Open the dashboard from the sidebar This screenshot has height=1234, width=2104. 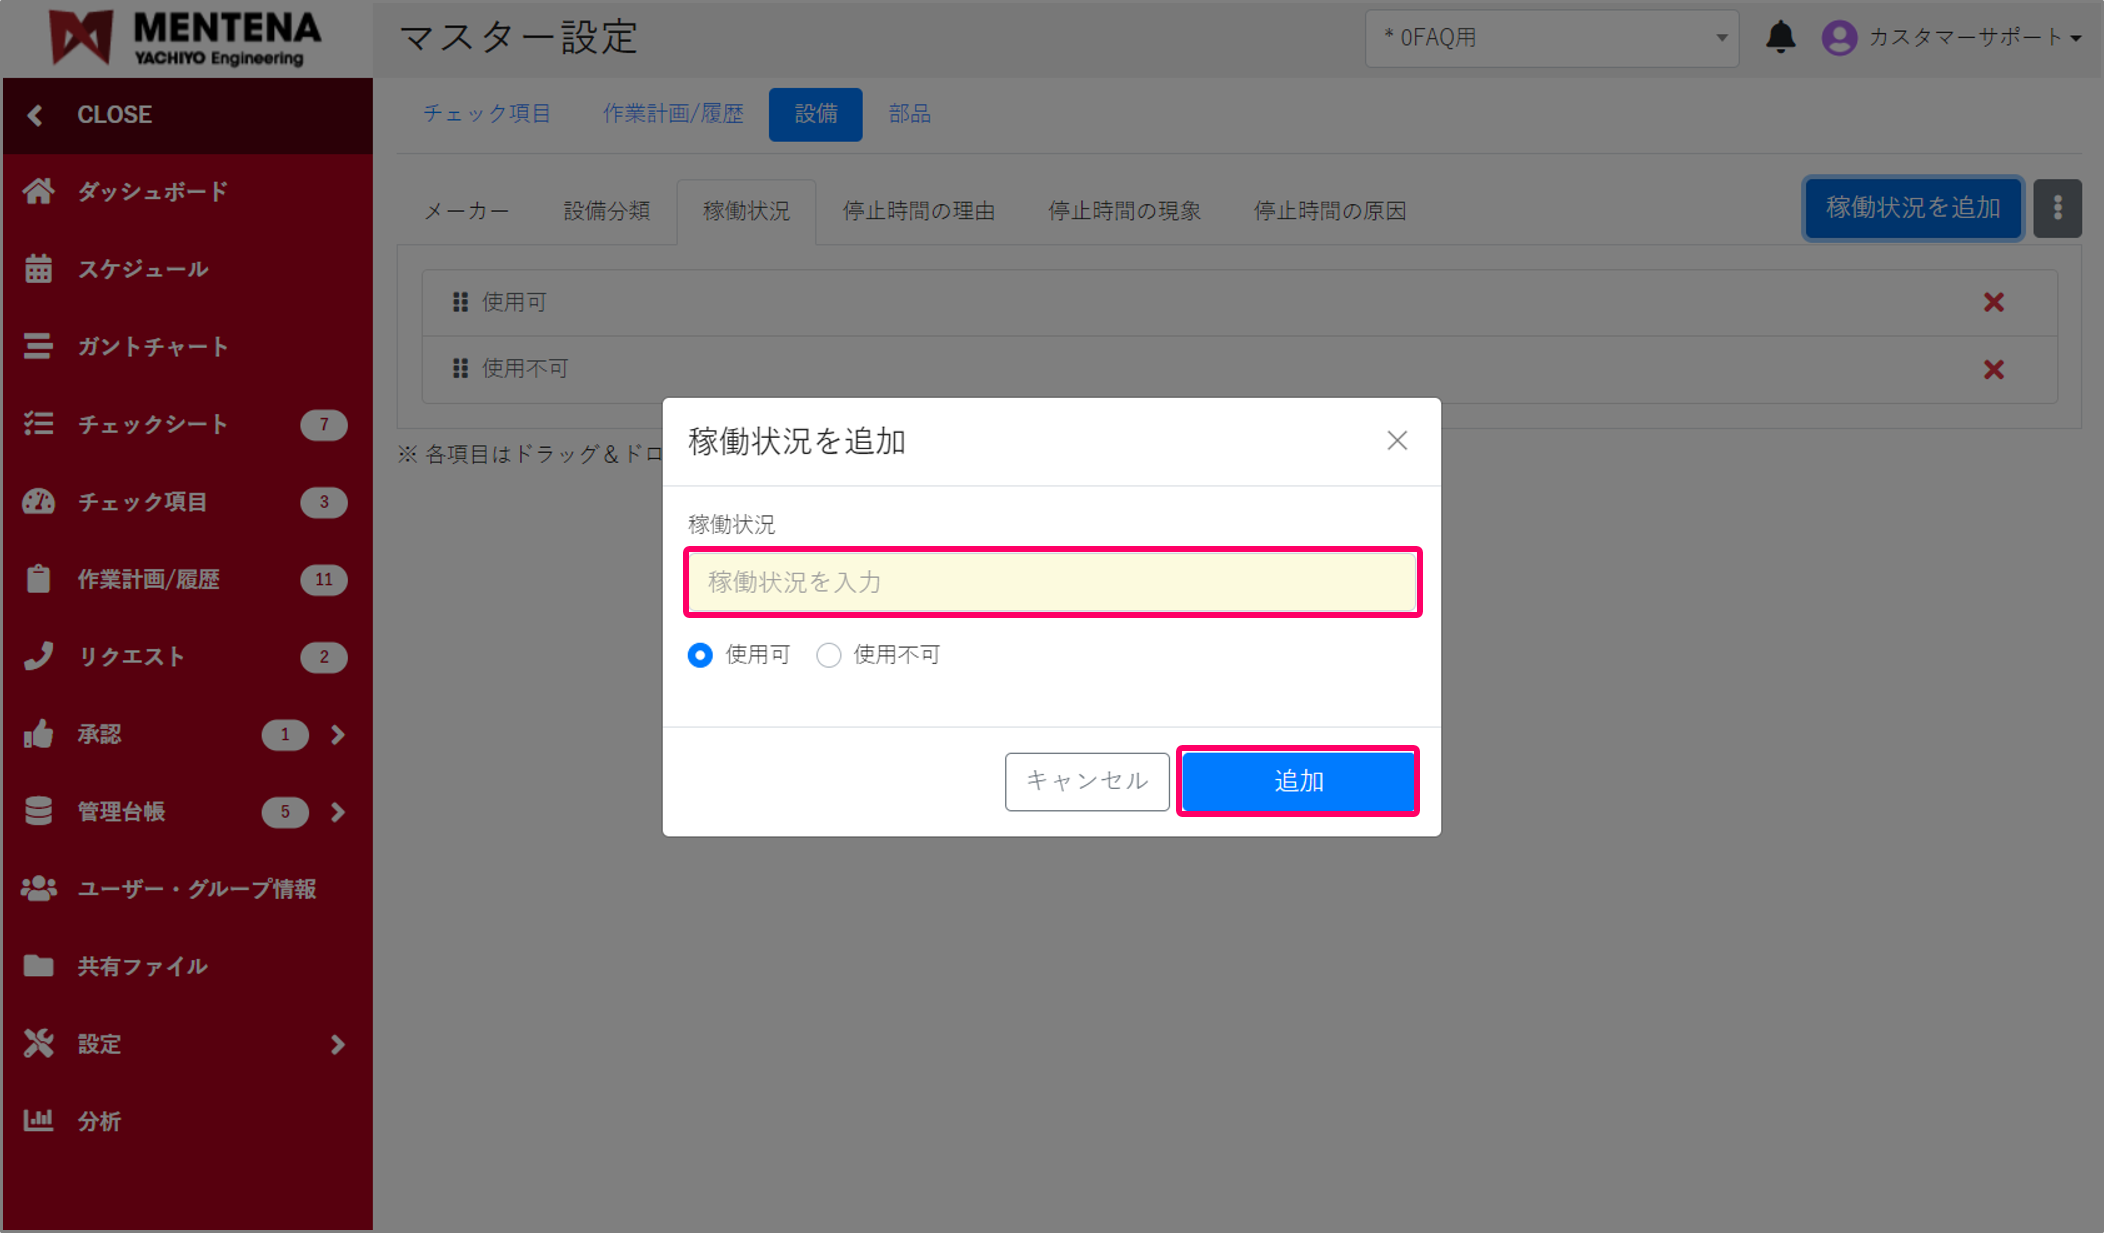click(x=152, y=191)
